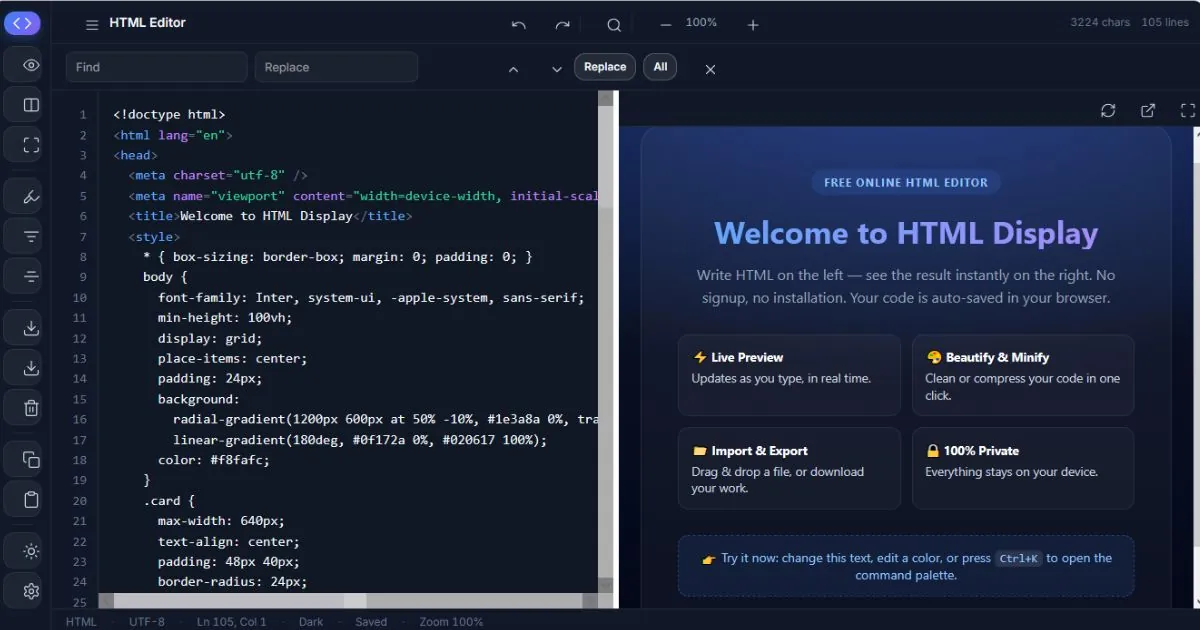This screenshot has width=1200, height=630.
Task: Click Zoom 100% in the status bar
Action: (451, 622)
